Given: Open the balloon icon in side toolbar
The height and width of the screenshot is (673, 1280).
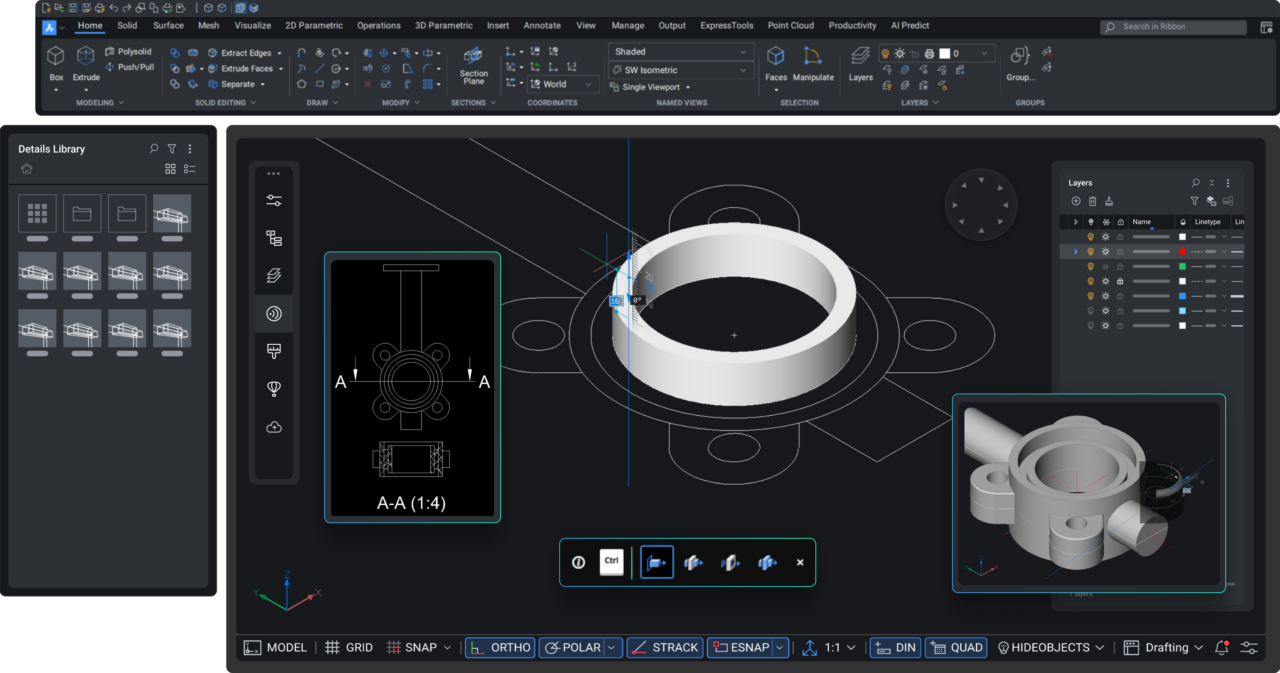Looking at the screenshot, I should click(x=274, y=388).
